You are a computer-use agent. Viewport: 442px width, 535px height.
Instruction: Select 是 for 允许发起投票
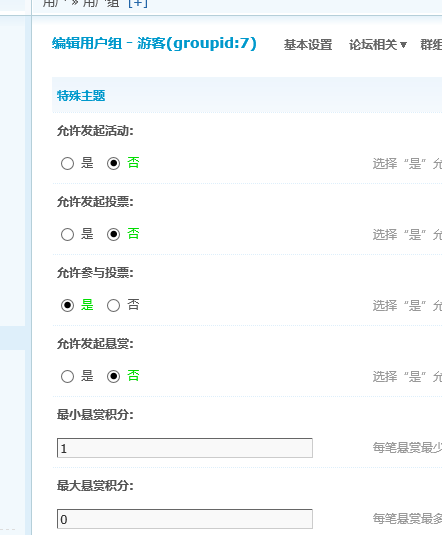[x=67, y=234]
